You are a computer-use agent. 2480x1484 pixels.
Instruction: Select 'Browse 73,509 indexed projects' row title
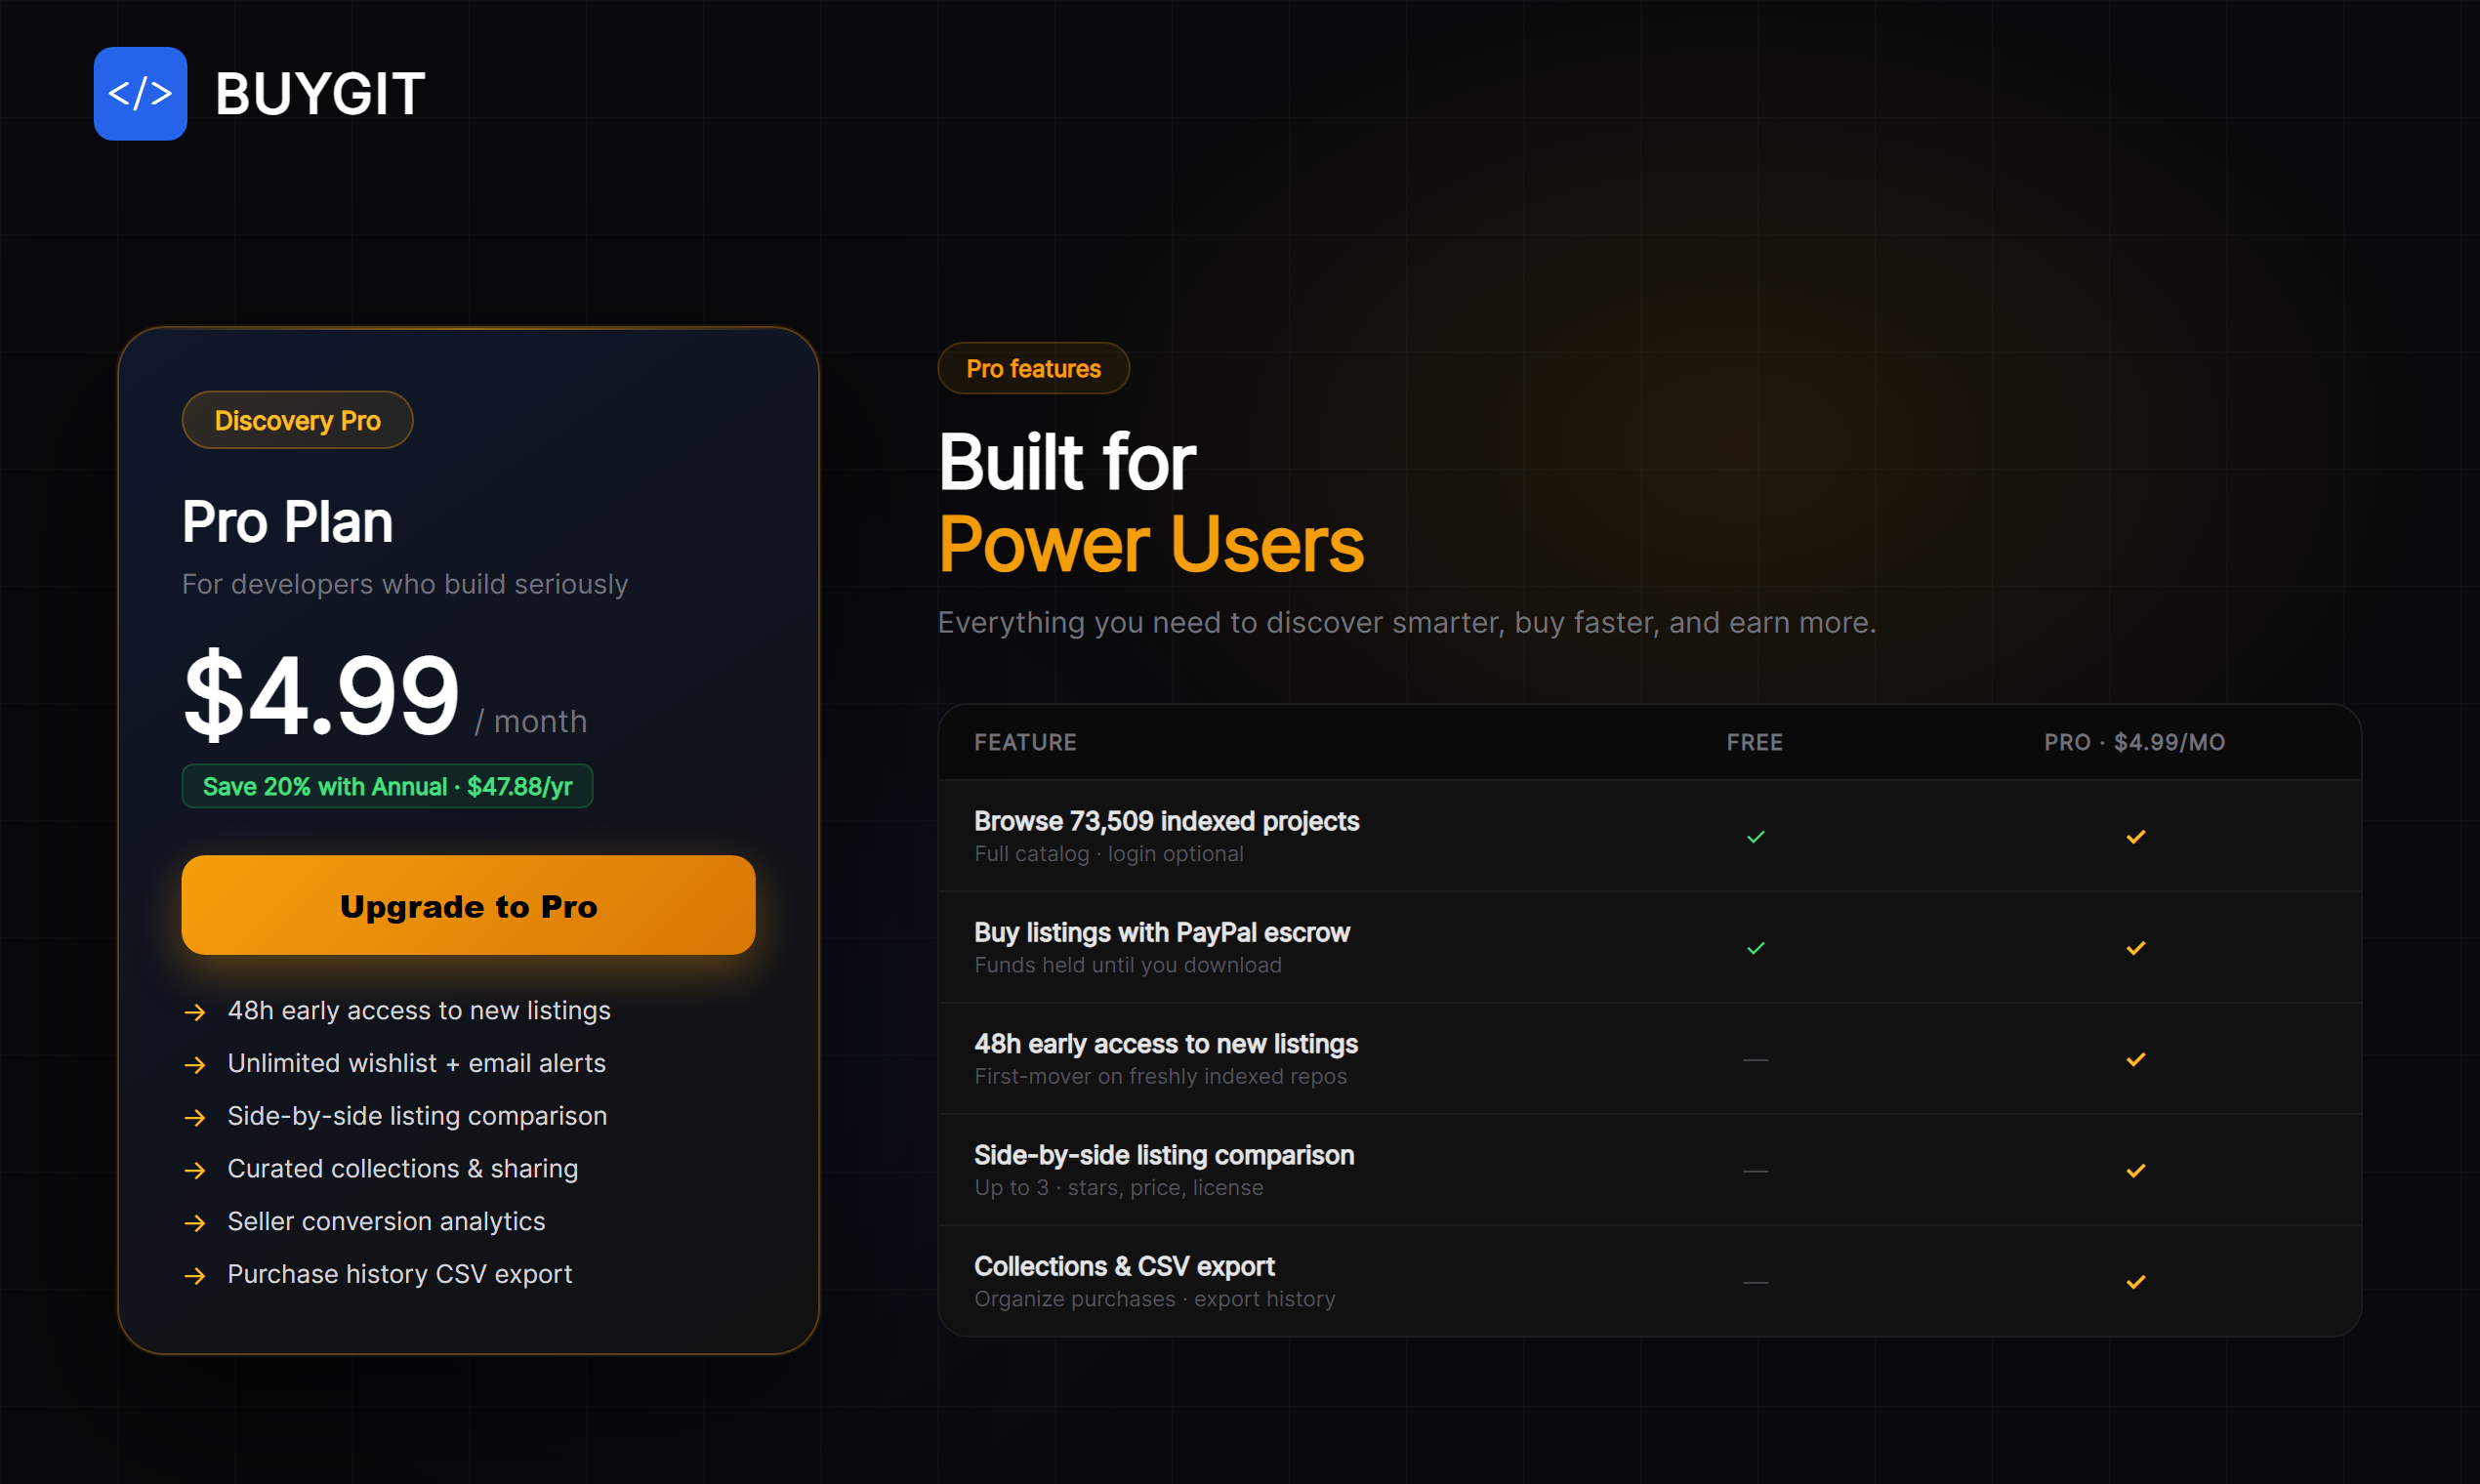click(x=1166, y=821)
